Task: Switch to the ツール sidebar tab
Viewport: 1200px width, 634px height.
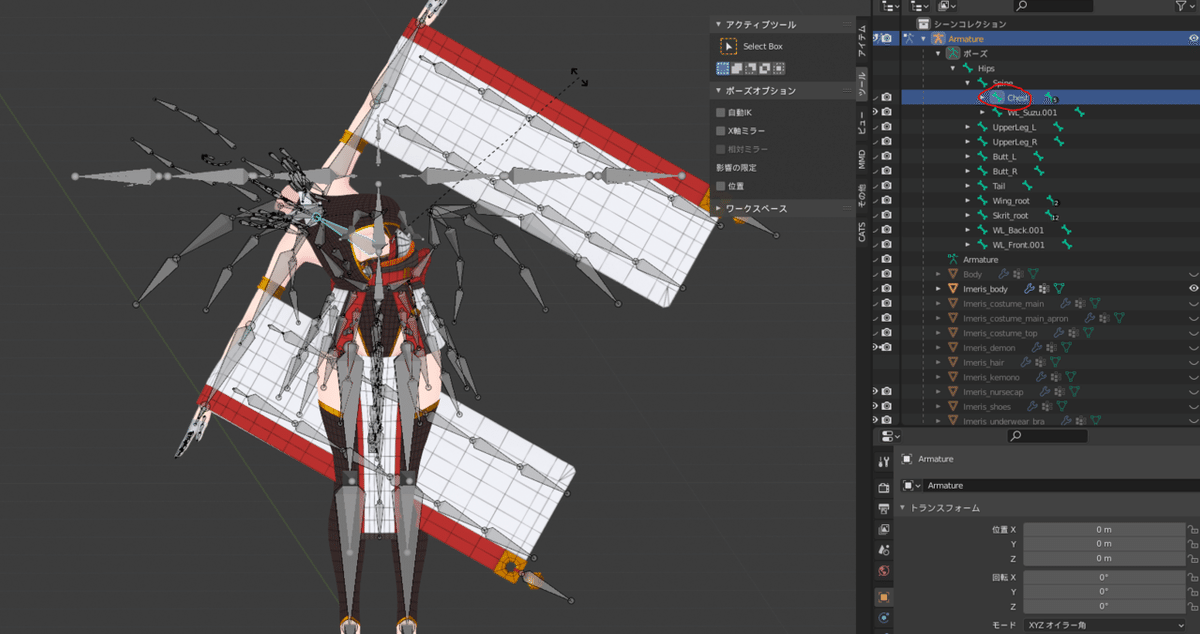Action: (x=862, y=84)
